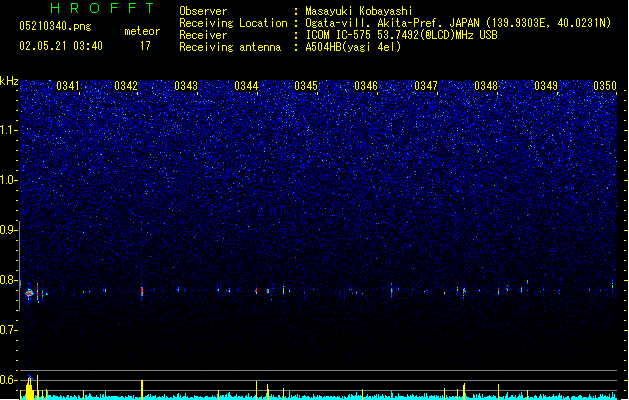
Task: Click the red meteor echo after 0342
Action: pyautogui.click(x=142, y=292)
